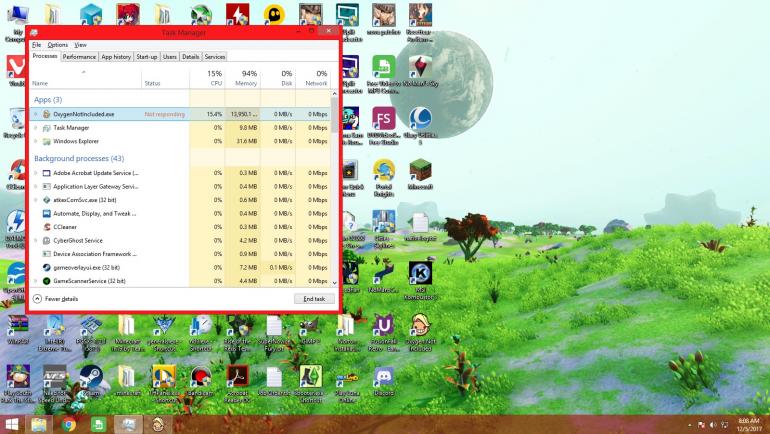Image resolution: width=770 pixels, height=434 pixels.
Task: Switch to the Users tab
Action: pyautogui.click(x=169, y=57)
